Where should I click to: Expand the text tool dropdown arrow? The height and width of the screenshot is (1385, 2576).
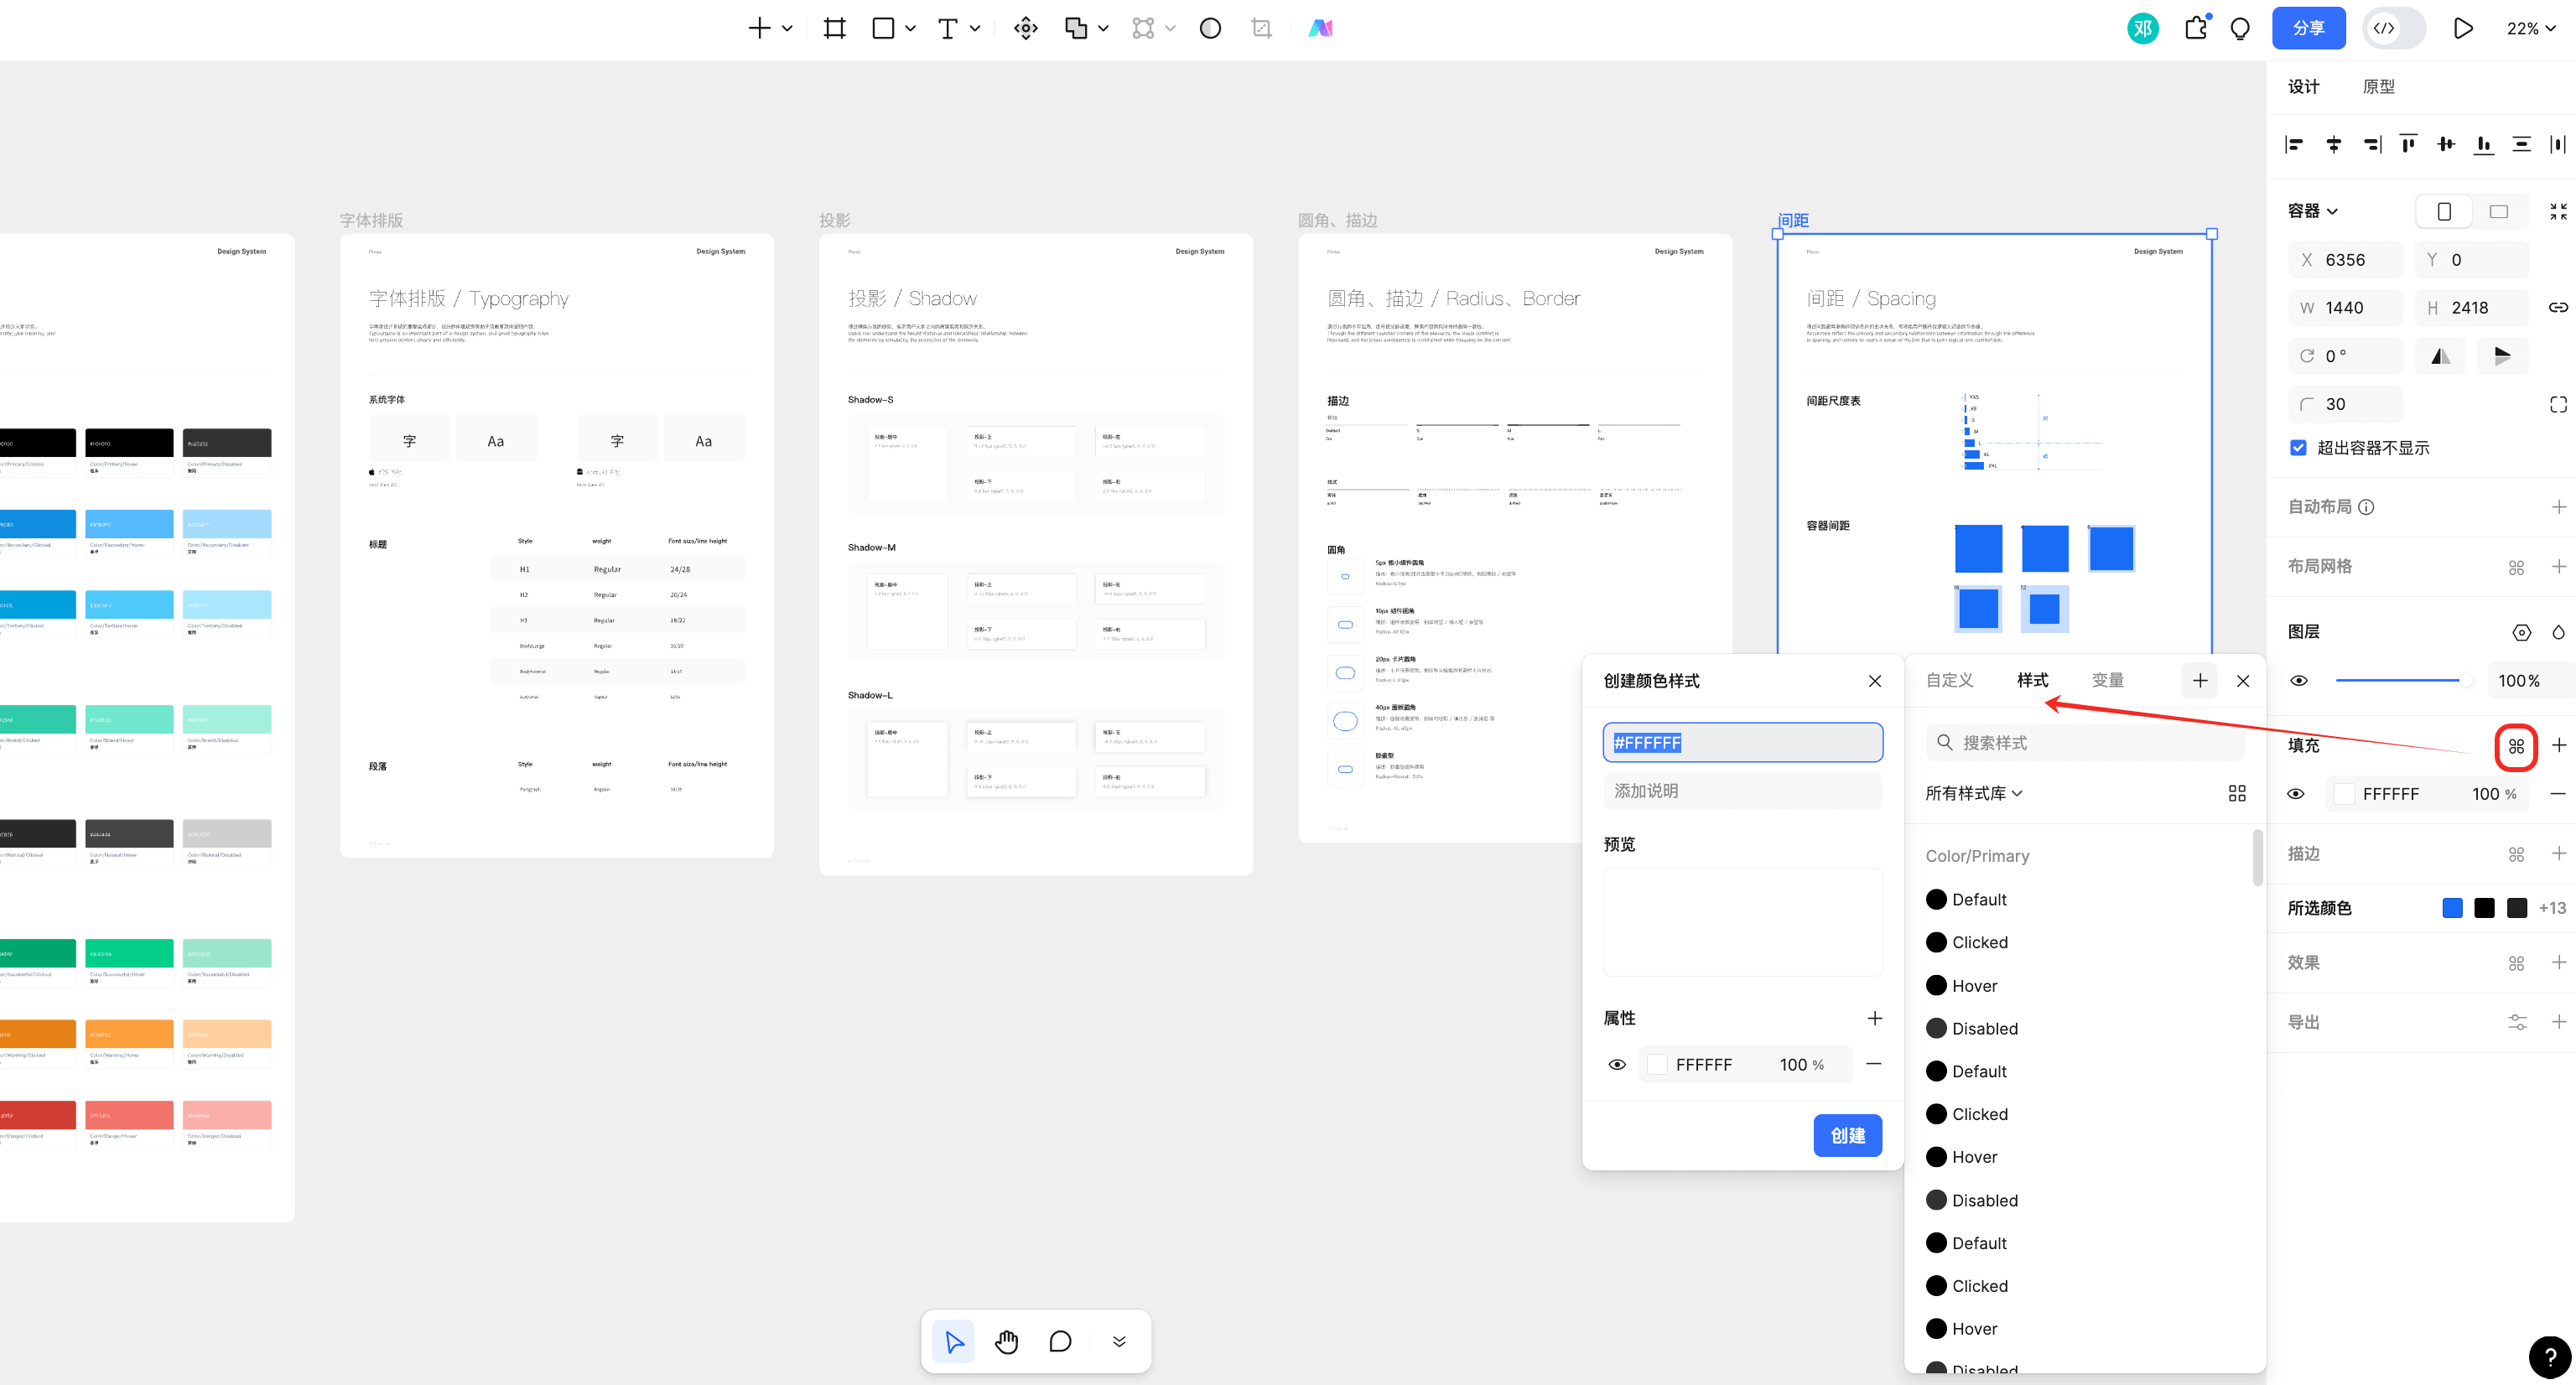(x=974, y=28)
